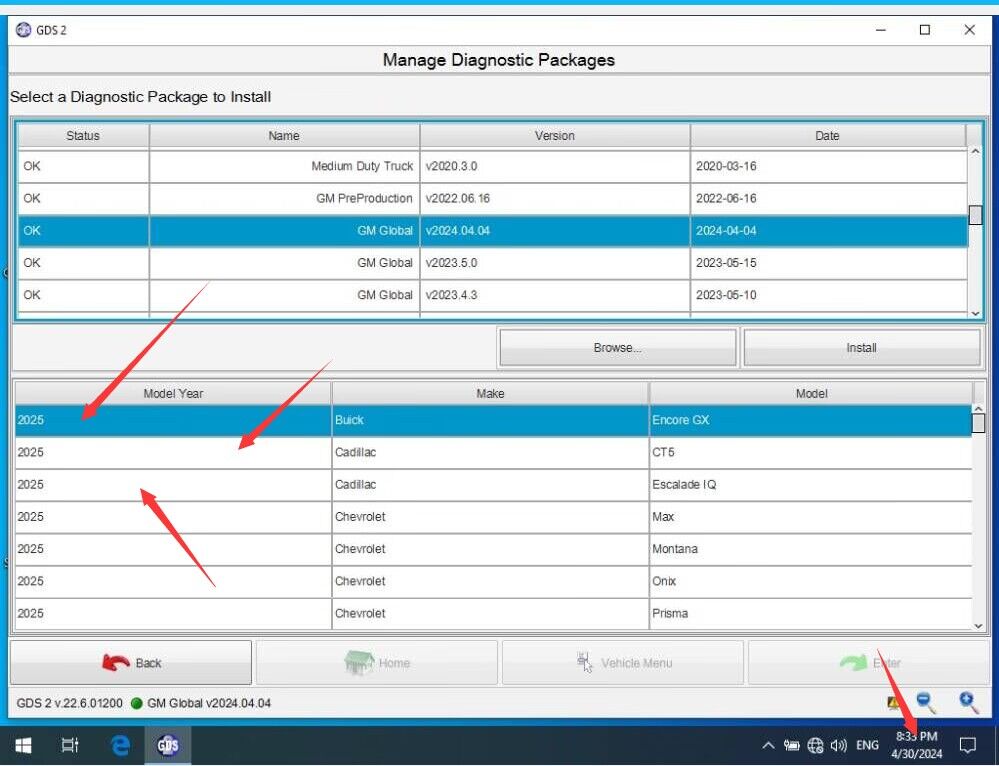The image size is (999, 766).
Task: Click the warning icon in GDS status bar
Action: (893, 703)
